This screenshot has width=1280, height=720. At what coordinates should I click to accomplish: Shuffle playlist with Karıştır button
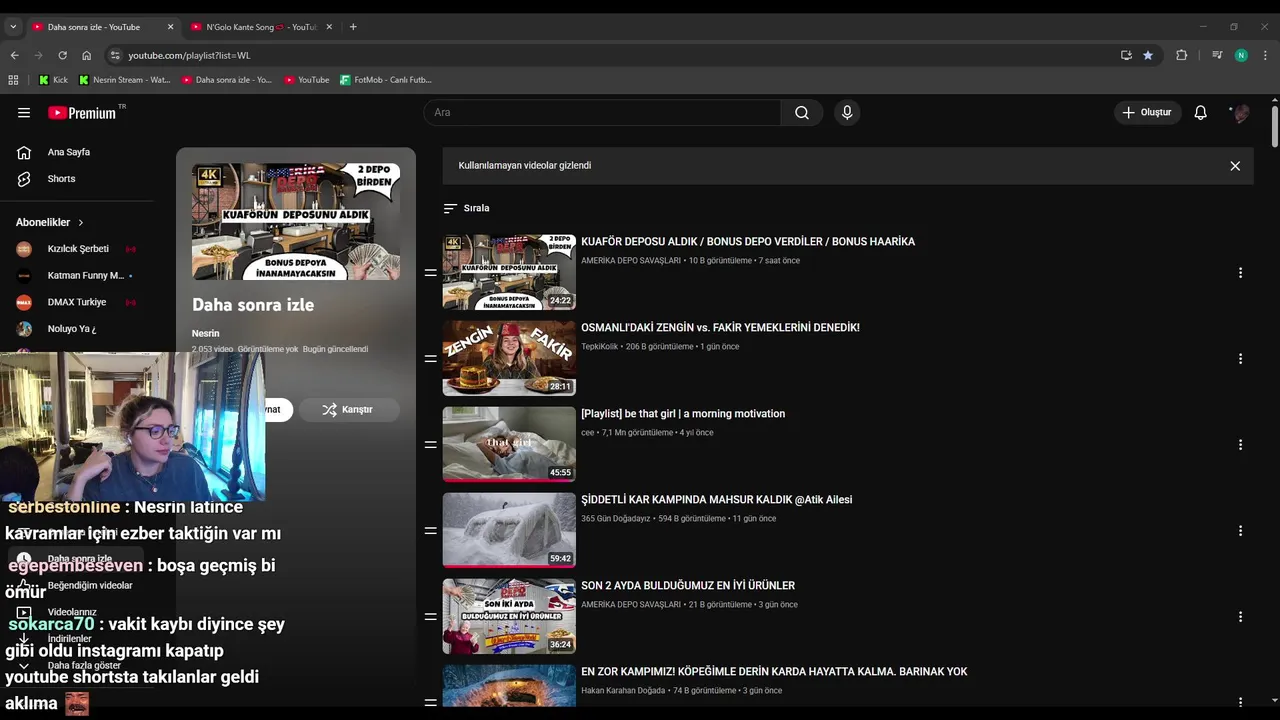coord(348,409)
